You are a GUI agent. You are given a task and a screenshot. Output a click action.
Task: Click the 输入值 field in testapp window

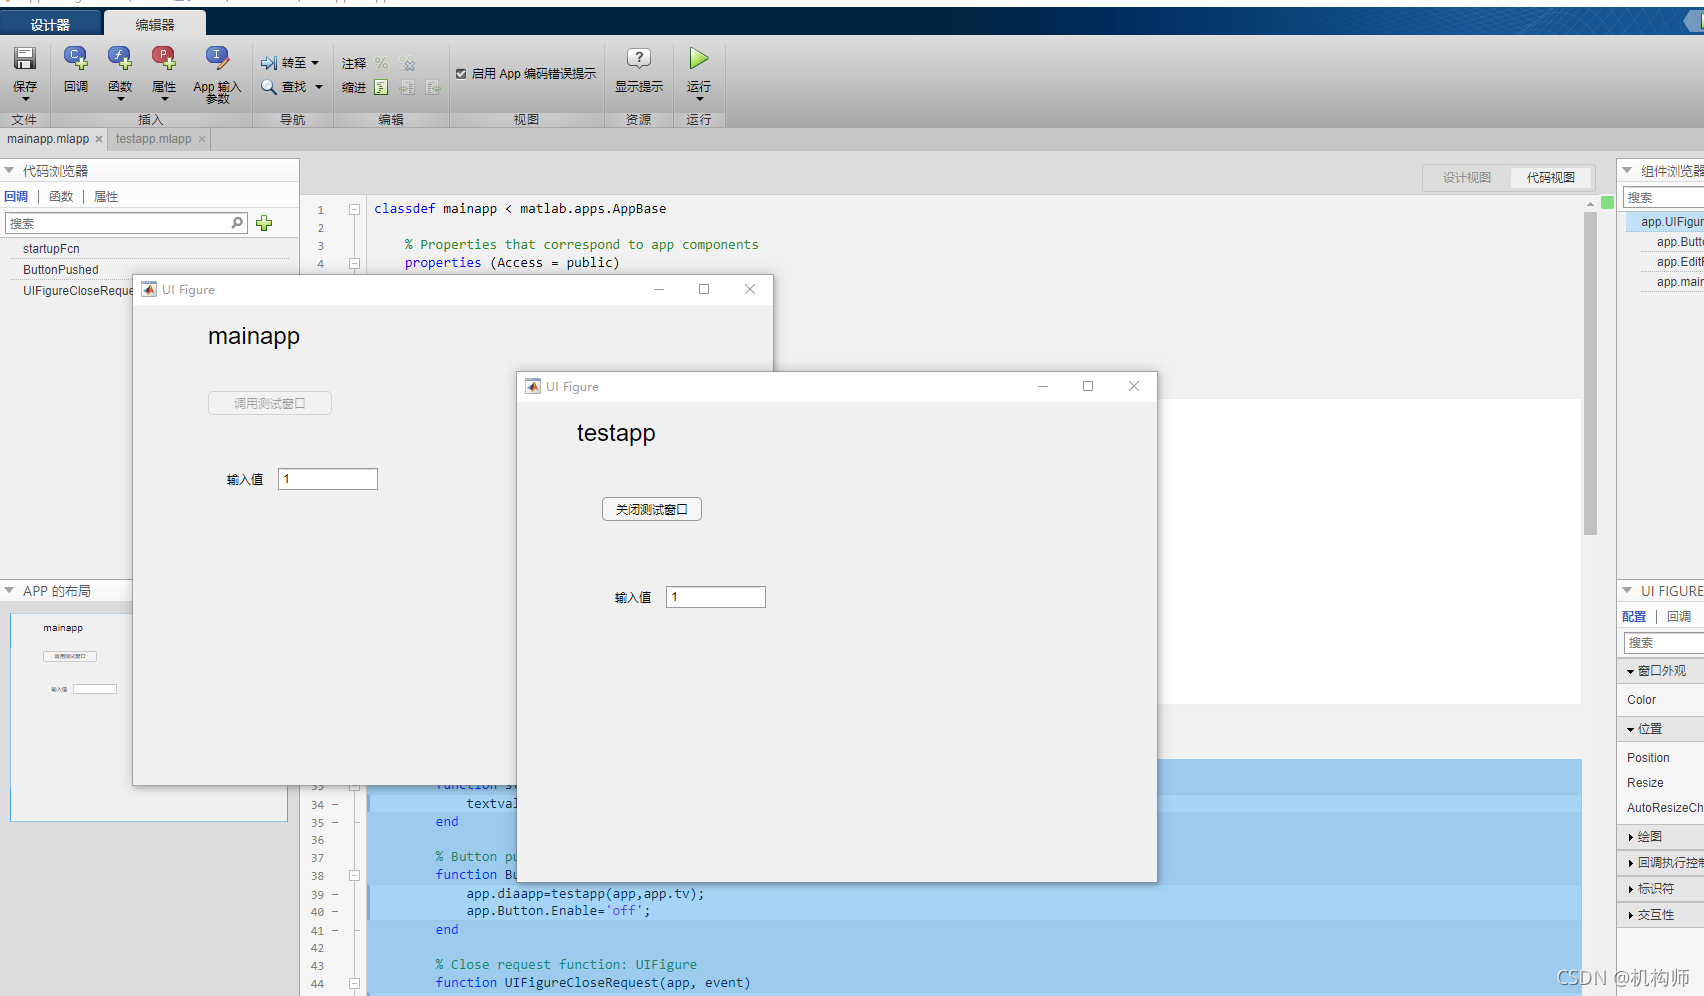[x=716, y=597]
